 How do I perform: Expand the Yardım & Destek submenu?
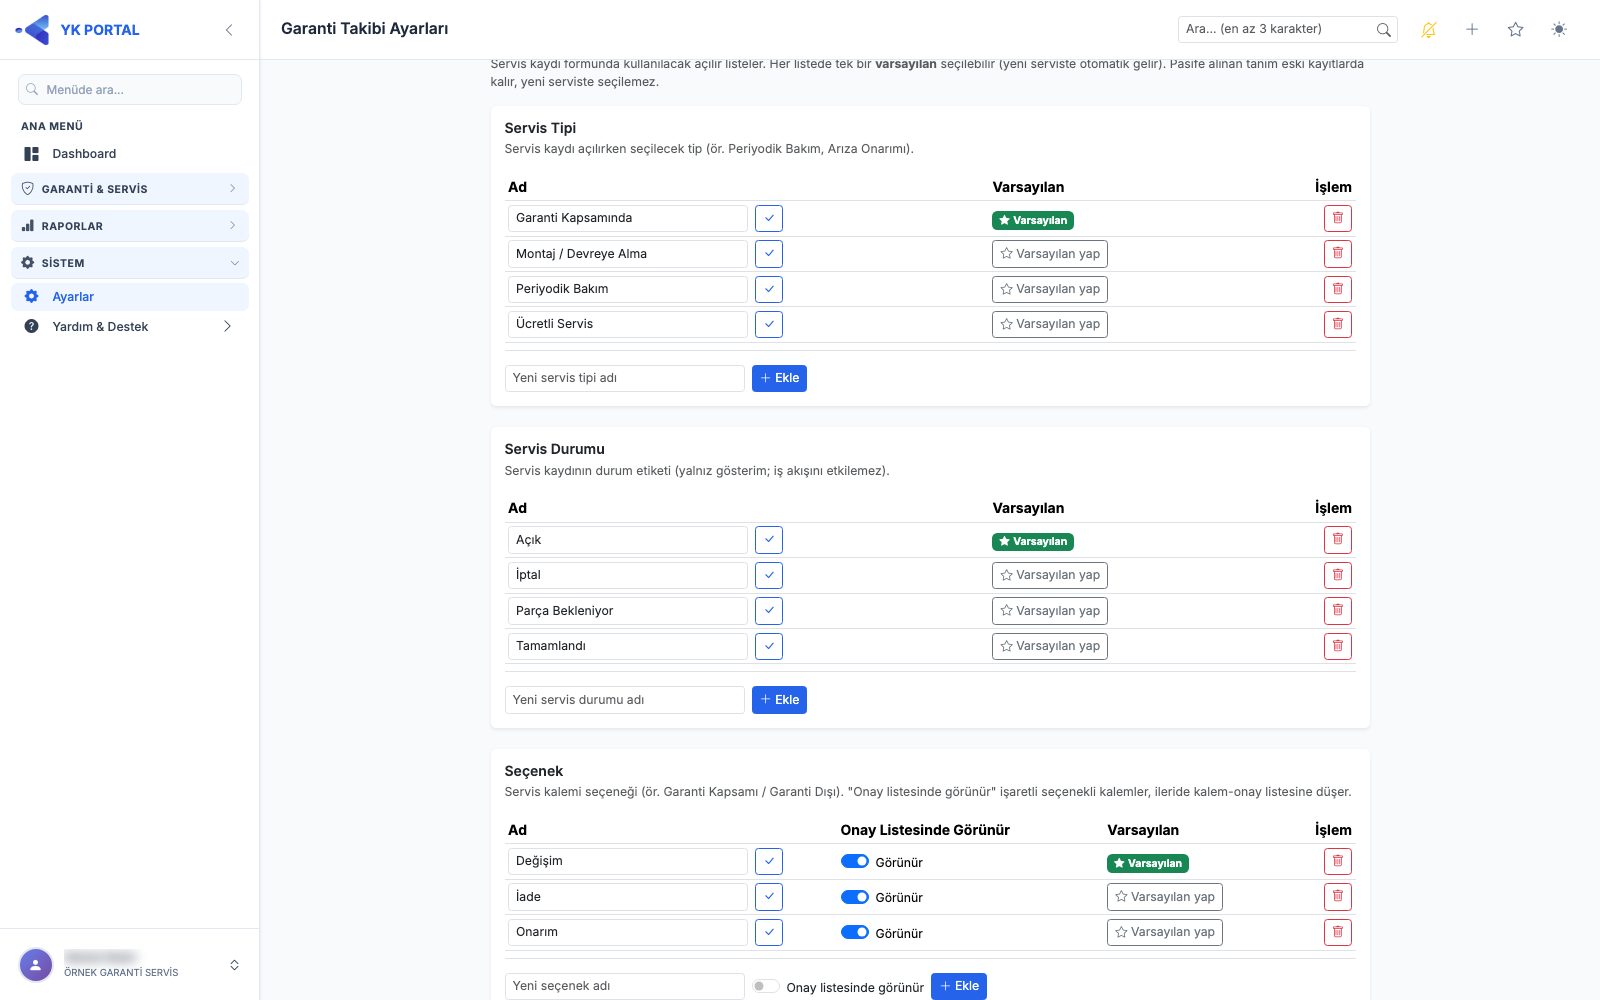tap(130, 326)
